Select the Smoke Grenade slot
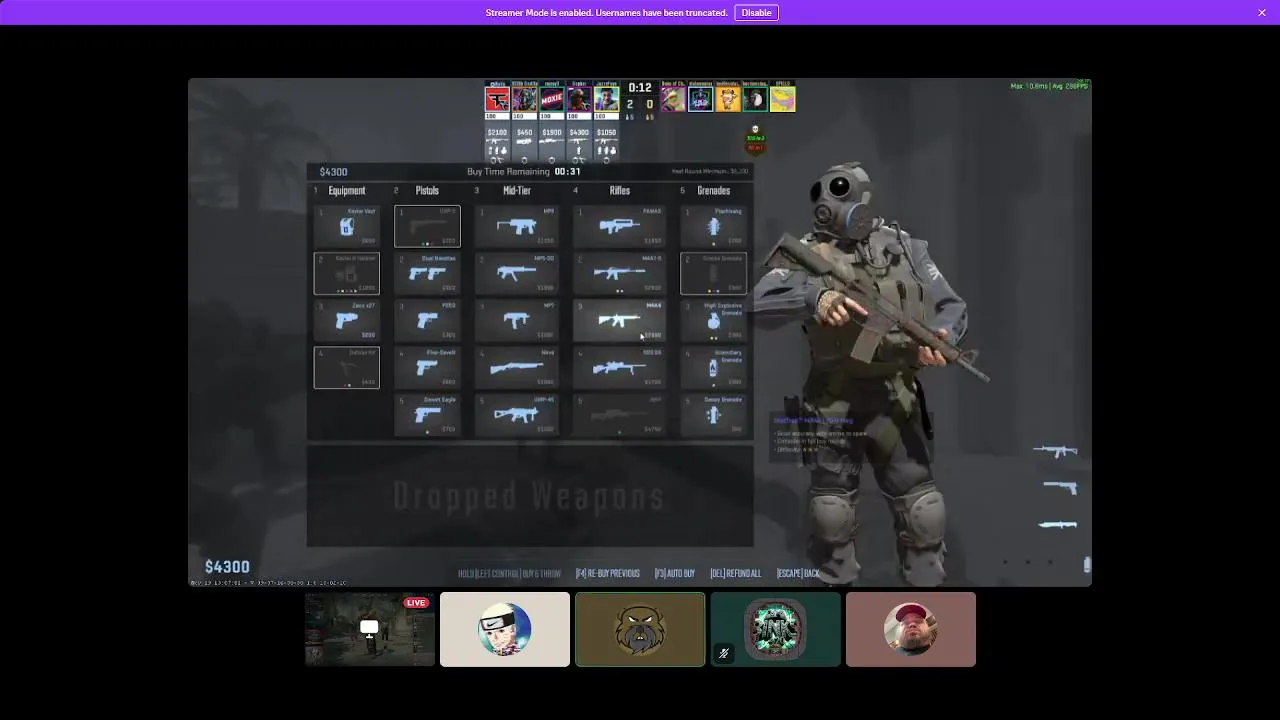The width and height of the screenshot is (1280, 720). coord(713,273)
